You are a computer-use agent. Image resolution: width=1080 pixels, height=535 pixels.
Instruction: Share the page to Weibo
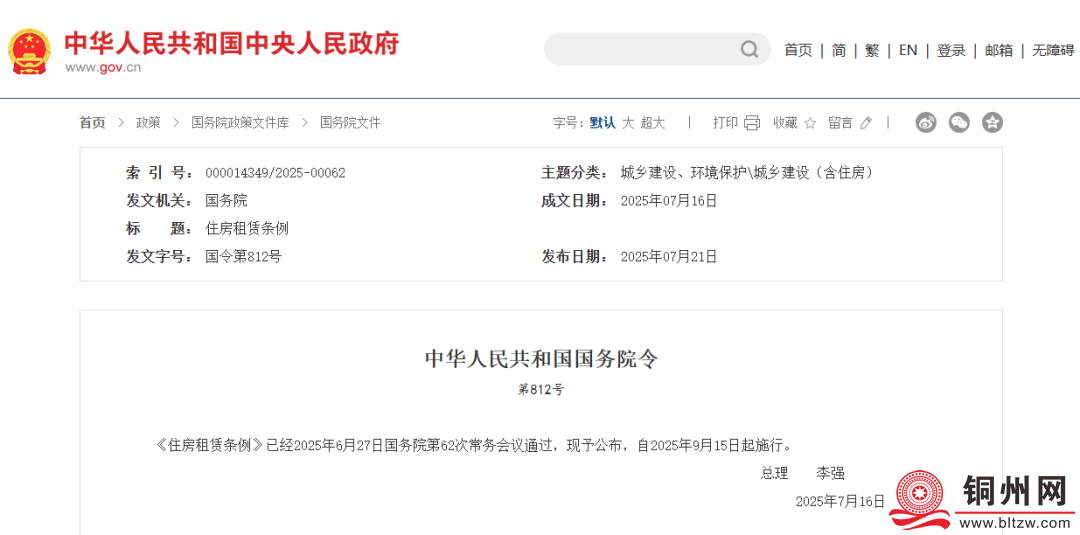(x=926, y=123)
